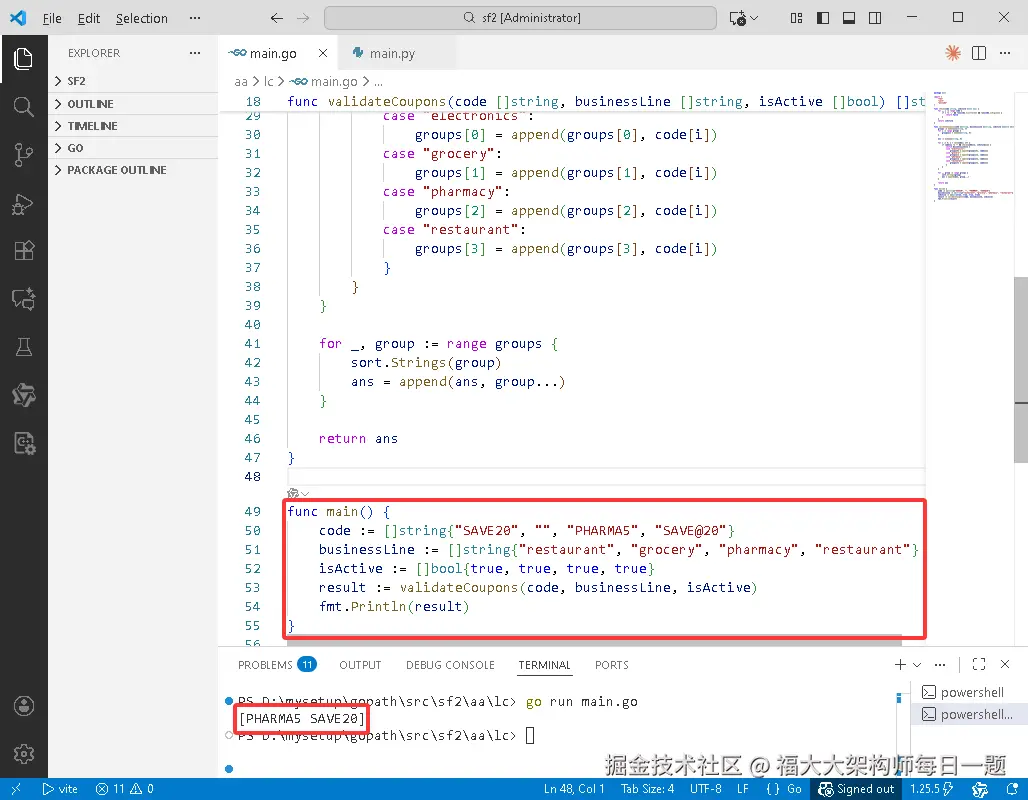Switch to the PORTS panel tab
The width and height of the screenshot is (1028, 800).
(x=612, y=665)
